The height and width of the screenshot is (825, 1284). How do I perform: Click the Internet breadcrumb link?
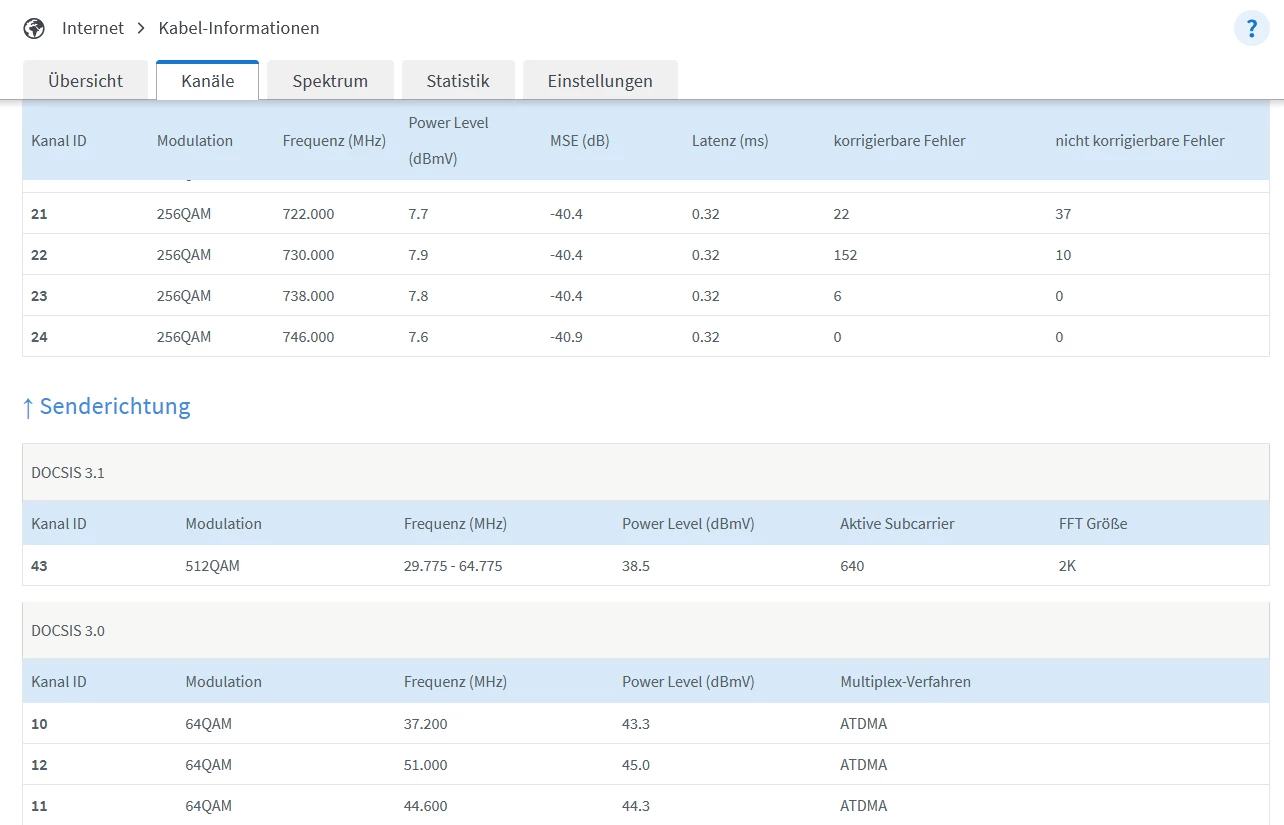[92, 28]
